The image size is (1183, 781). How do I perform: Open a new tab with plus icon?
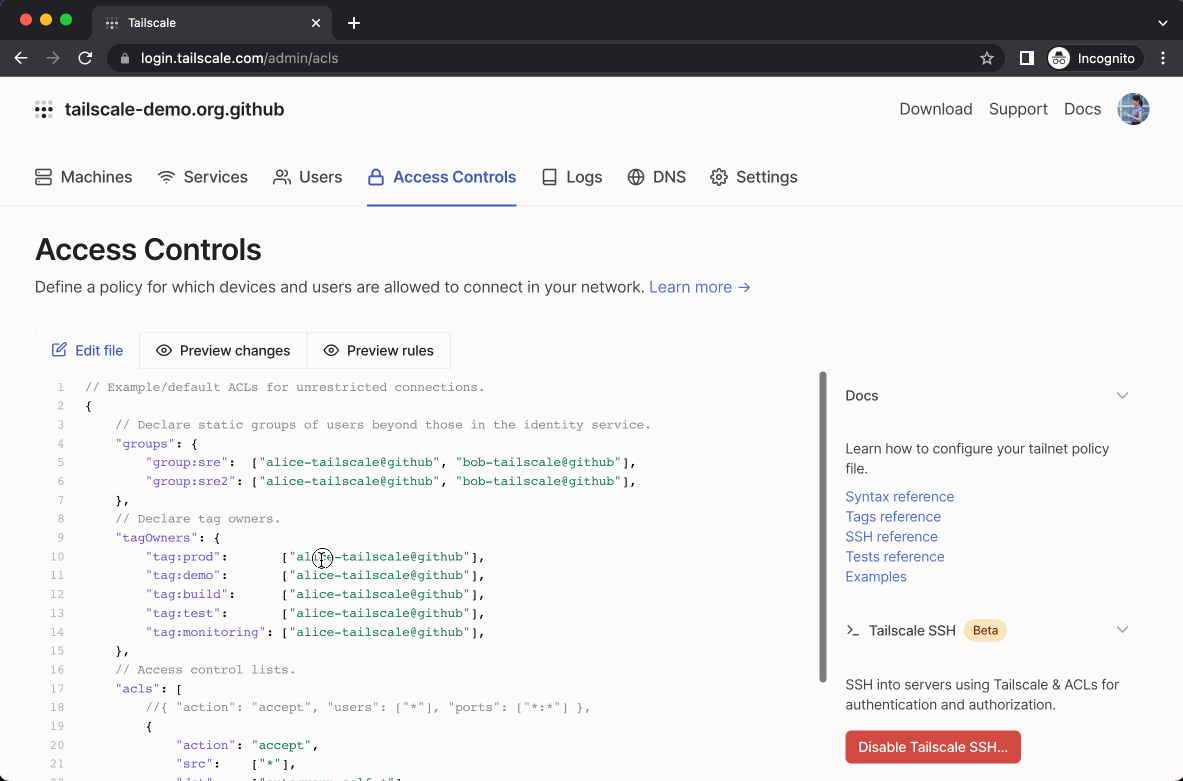(354, 23)
